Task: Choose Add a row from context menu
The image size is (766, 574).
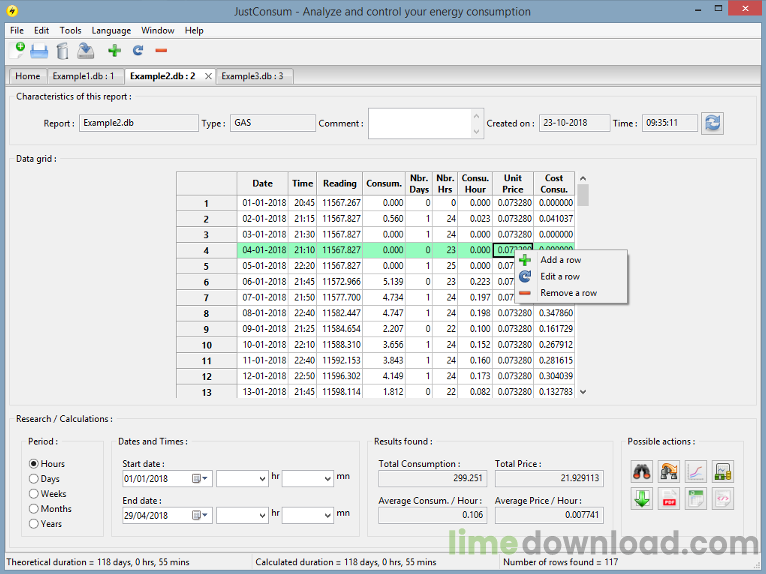Action: tap(560, 260)
